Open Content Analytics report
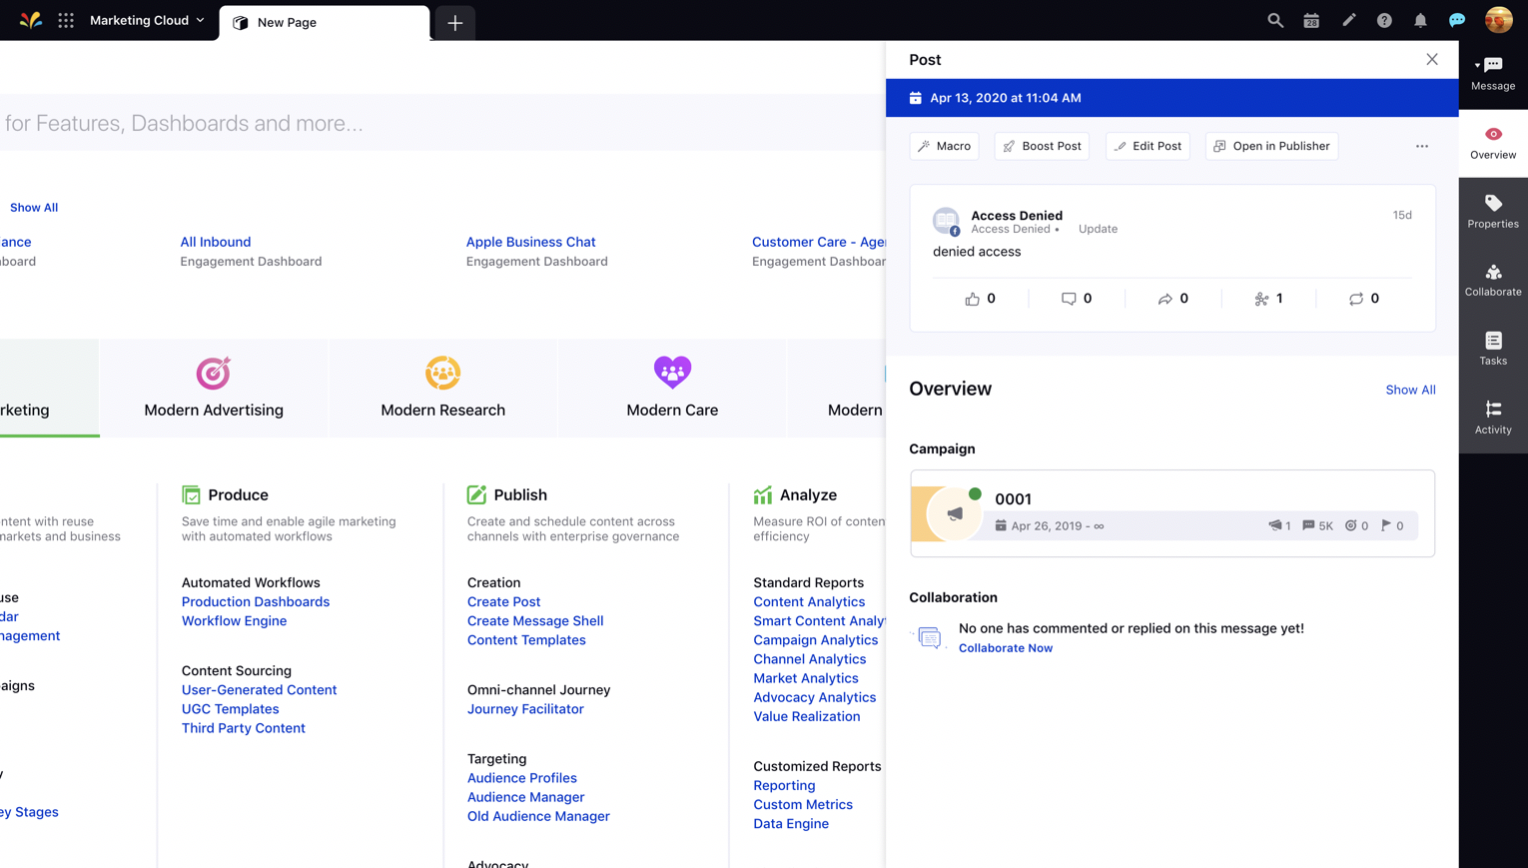Viewport: 1528px width, 868px height. click(x=809, y=602)
